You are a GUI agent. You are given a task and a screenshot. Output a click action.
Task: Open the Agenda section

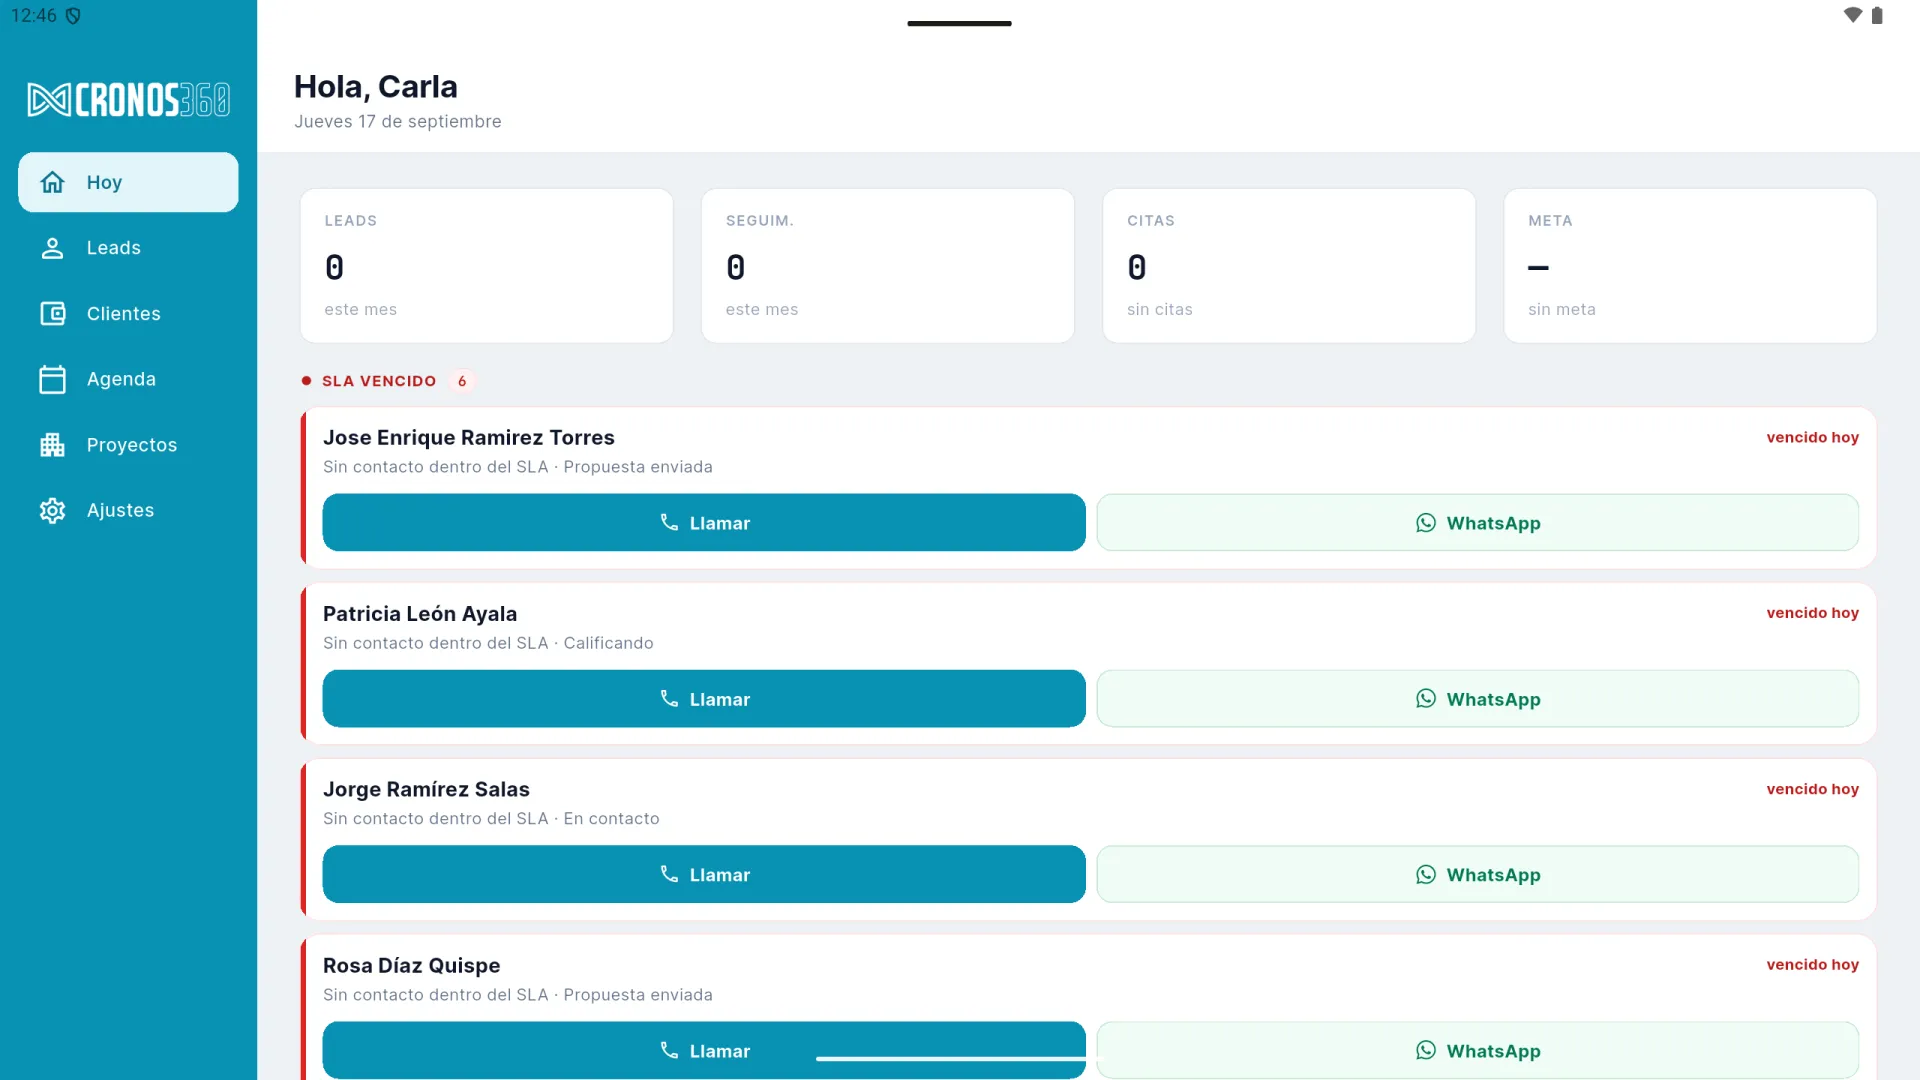tap(128, 379)
